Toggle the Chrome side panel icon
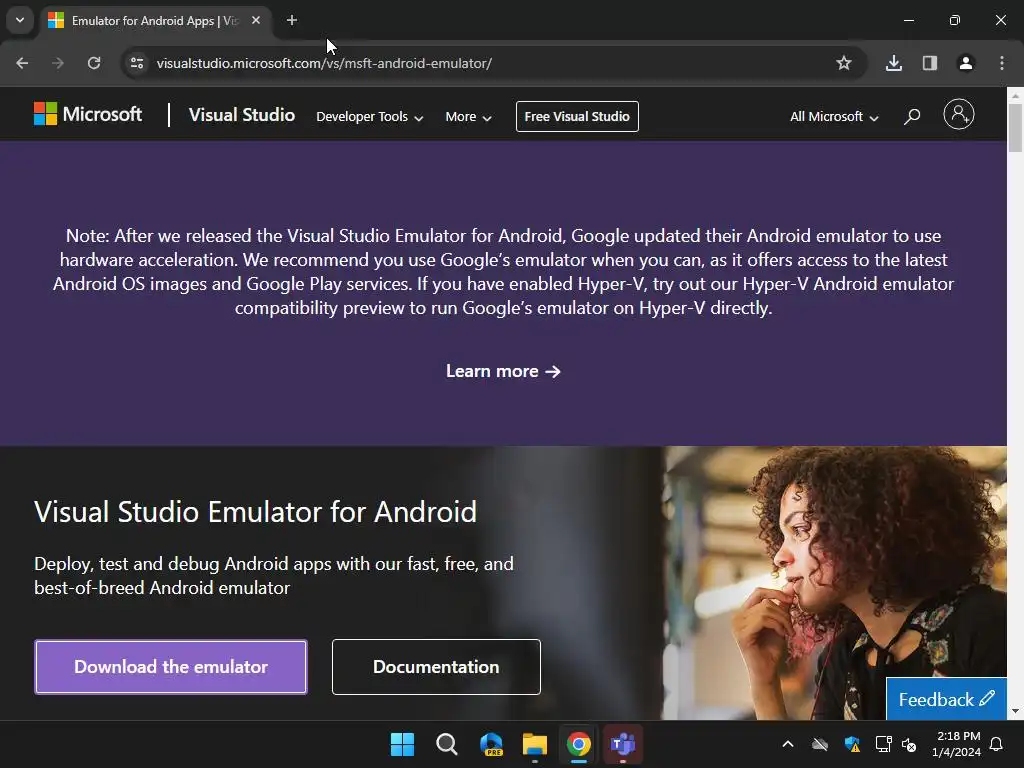 [930, 63]
